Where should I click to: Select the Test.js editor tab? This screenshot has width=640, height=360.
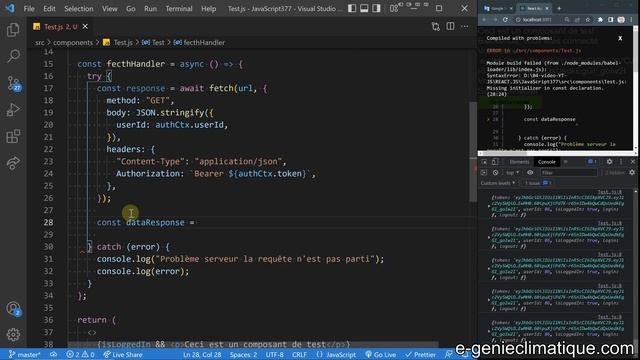[x=60, y=27]
